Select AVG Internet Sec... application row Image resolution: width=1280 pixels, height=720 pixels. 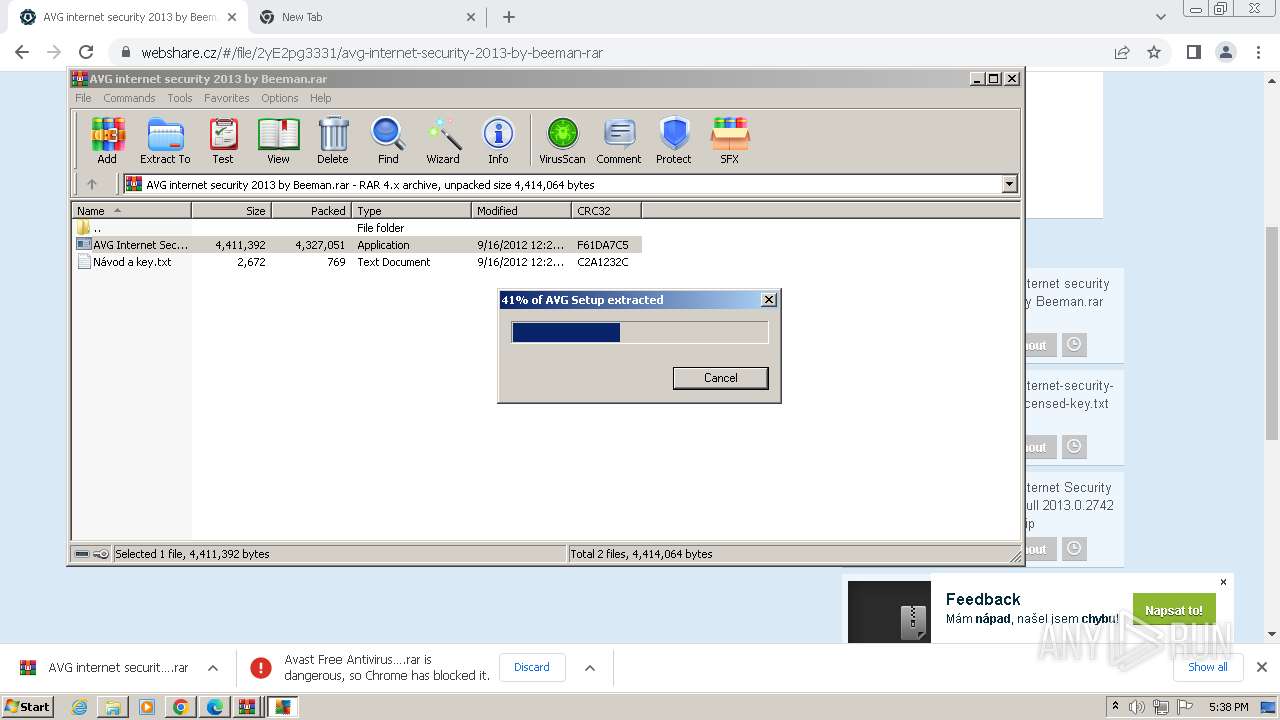pyautogui.click(x=357, y=245)
